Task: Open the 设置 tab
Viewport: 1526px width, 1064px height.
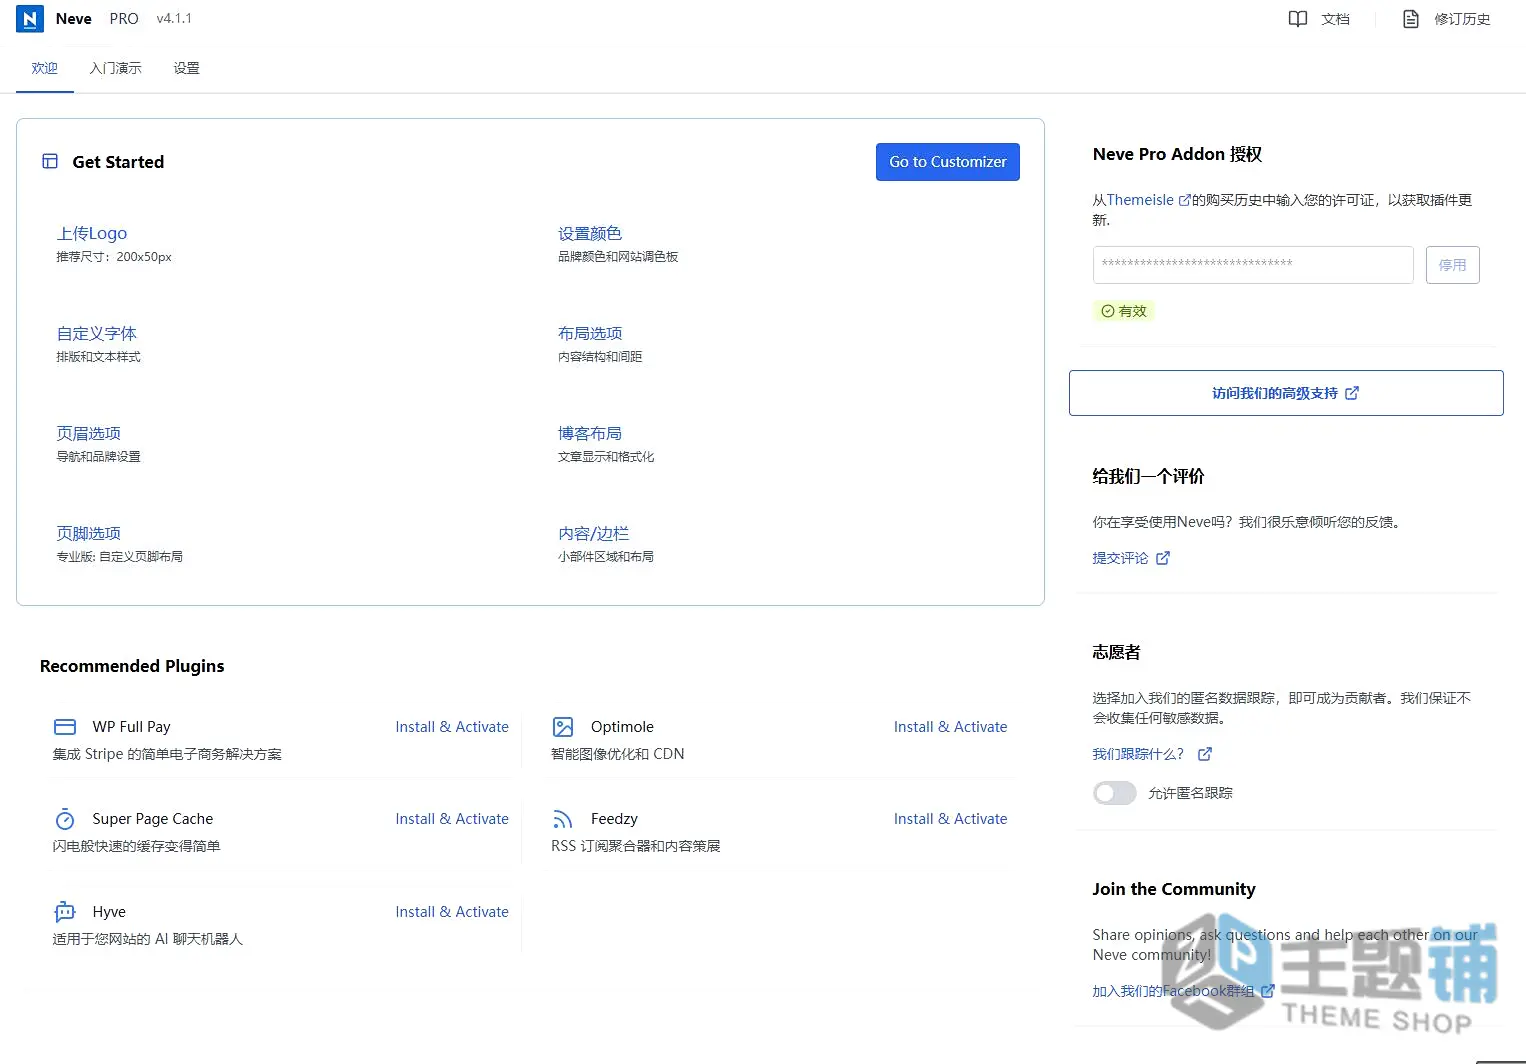Action: coord(186,68)
